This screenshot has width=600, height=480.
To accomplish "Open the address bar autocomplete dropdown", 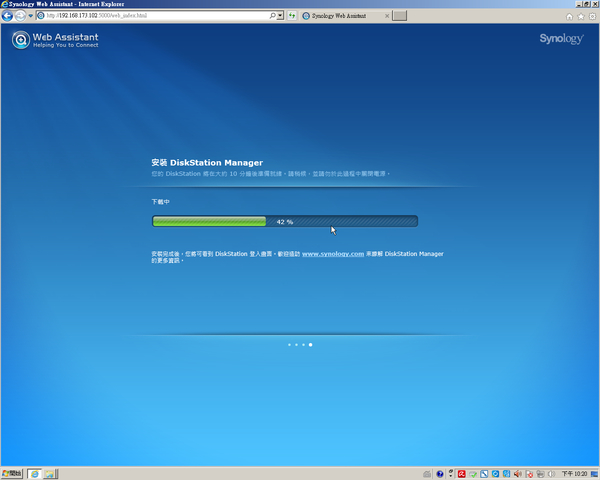I will [x=280, y=16].
